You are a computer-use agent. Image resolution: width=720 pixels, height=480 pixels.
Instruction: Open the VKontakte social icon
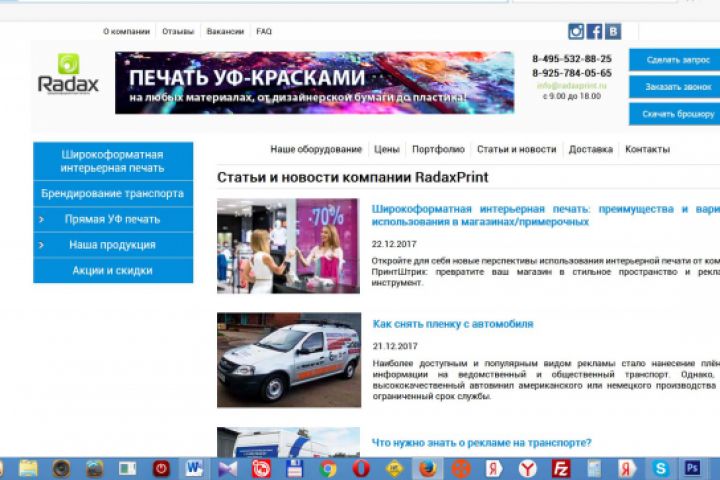click(x=613, y=31)
